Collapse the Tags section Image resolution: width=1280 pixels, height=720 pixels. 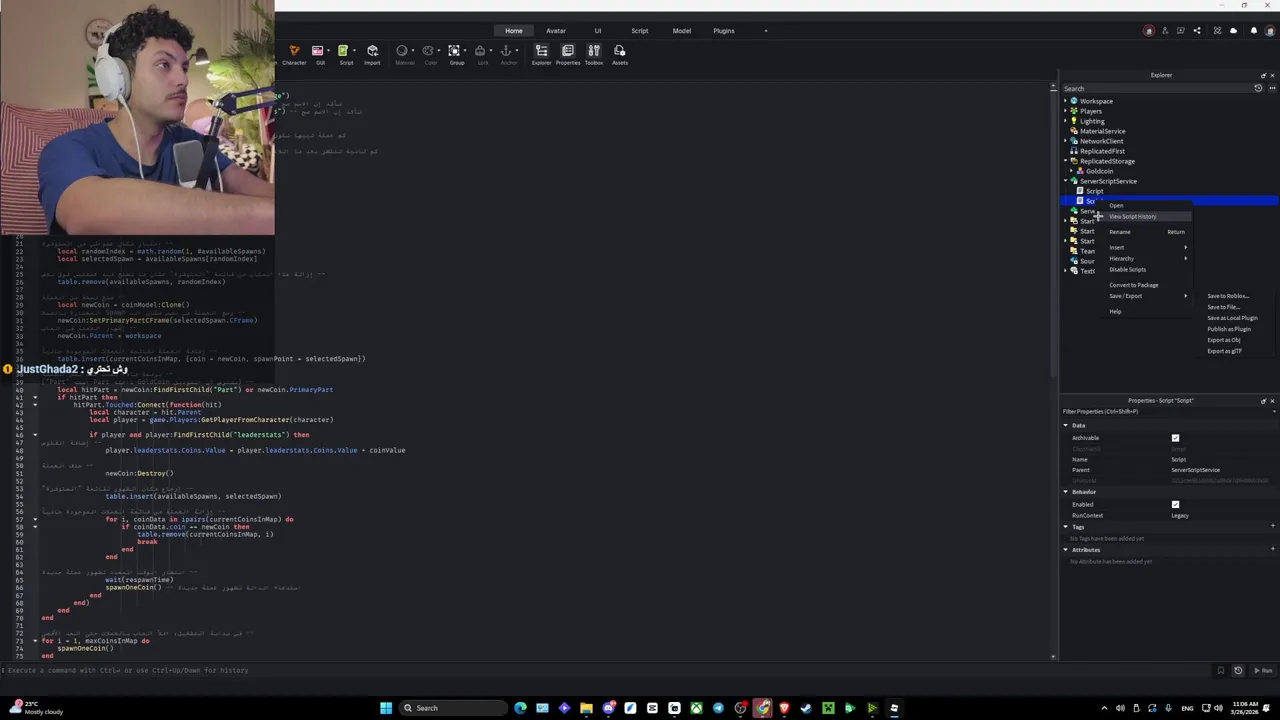1066,527
